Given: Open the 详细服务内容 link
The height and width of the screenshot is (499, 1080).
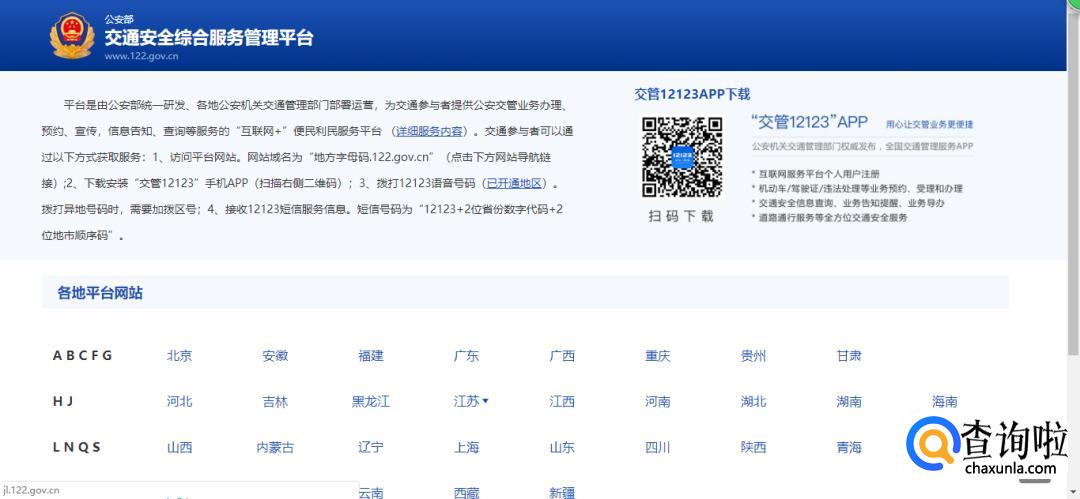Looking at the screenshot, I should (x=430, y=131).
